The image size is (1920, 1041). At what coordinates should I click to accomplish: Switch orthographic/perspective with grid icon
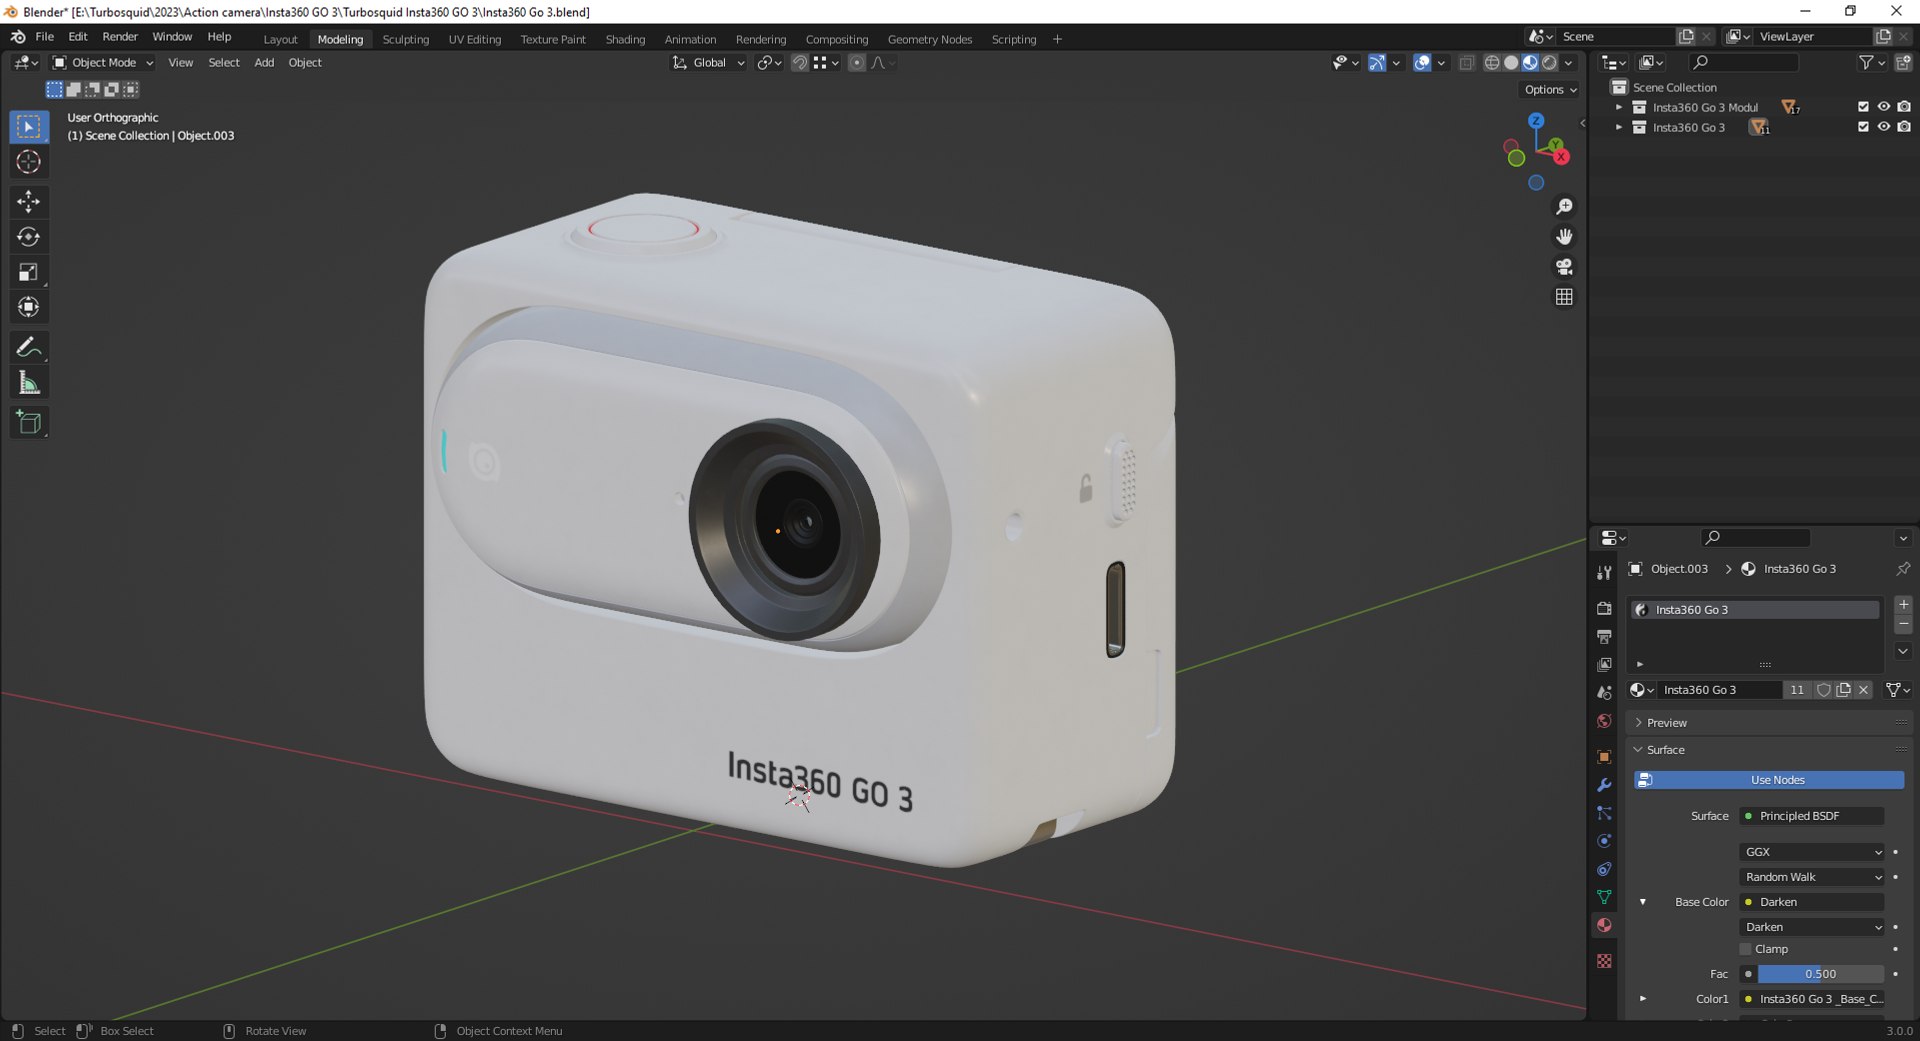(x=1564, y=297)
